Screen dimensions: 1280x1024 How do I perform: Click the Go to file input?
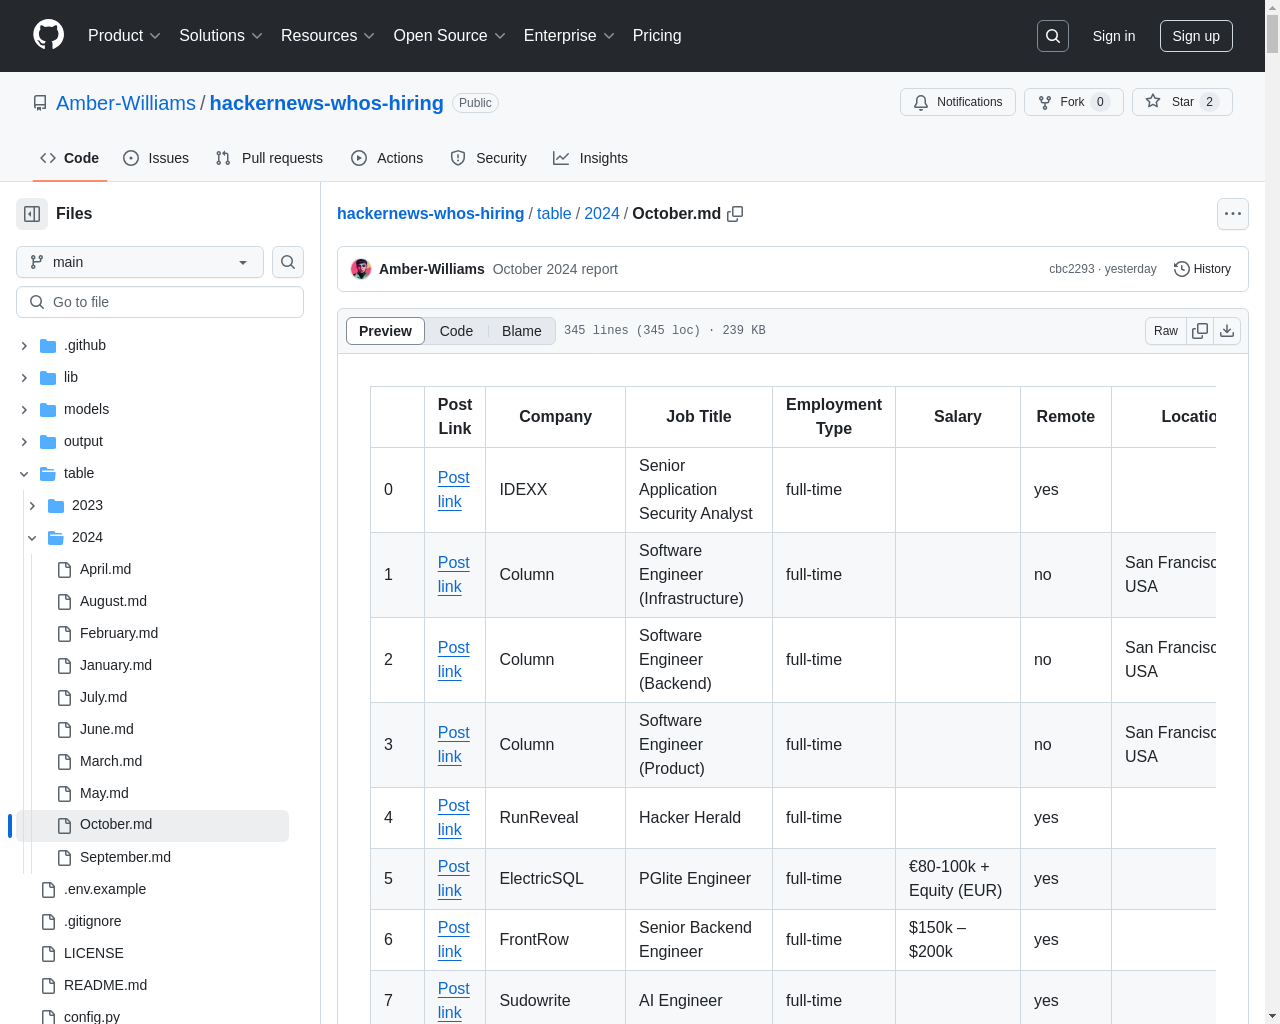[160, 302]
